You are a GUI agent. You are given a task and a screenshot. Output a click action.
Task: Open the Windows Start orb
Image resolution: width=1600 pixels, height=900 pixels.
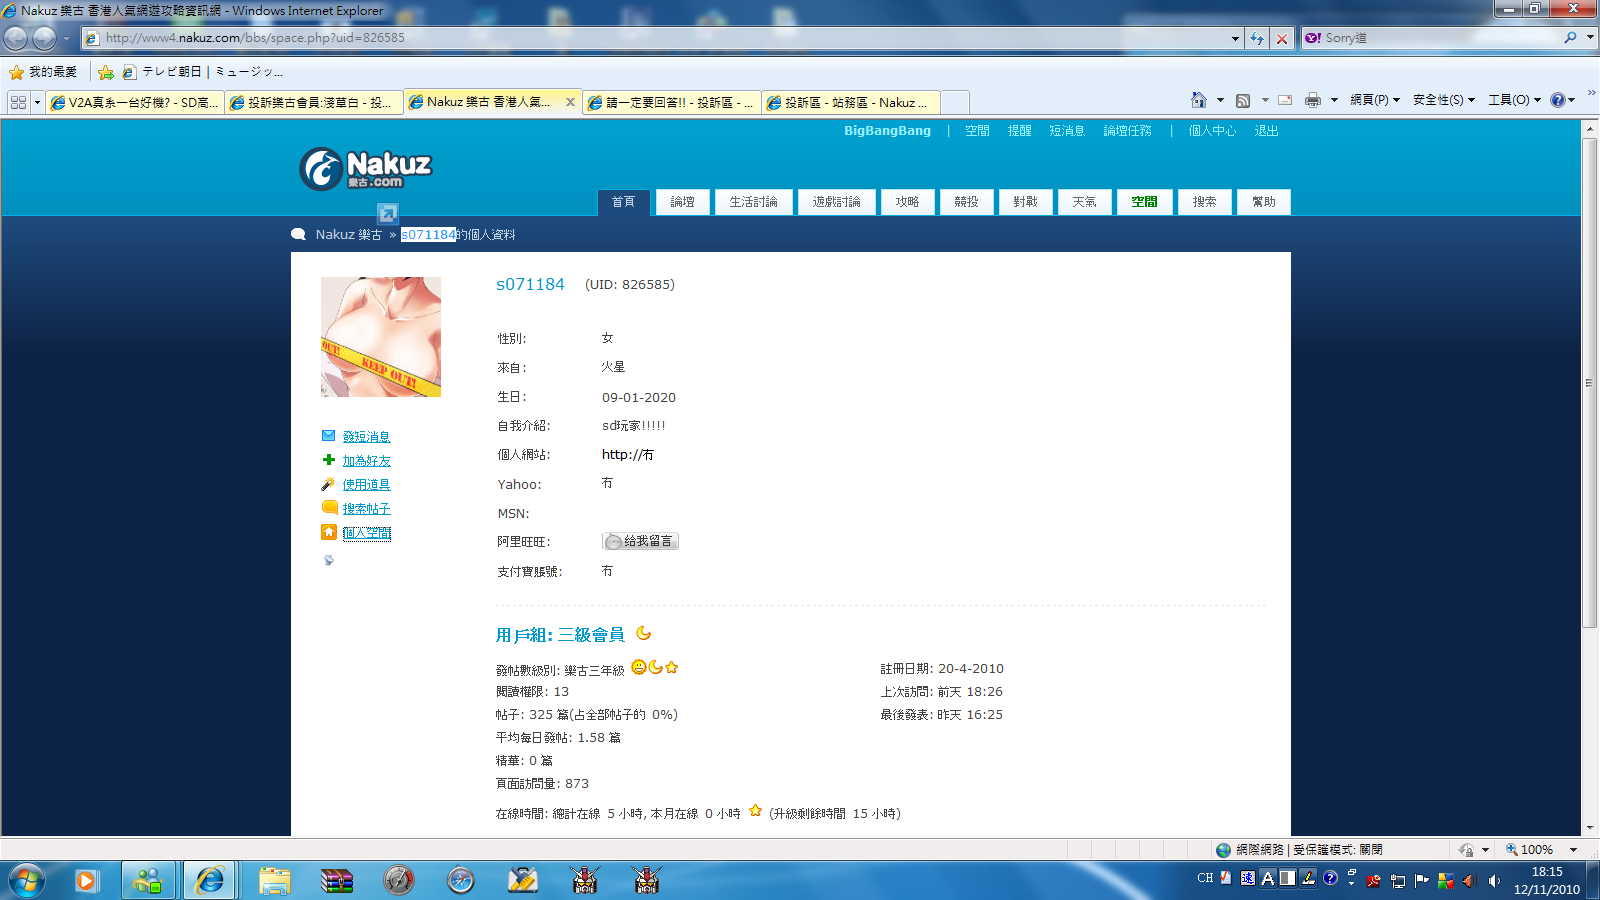pos(27,881)
